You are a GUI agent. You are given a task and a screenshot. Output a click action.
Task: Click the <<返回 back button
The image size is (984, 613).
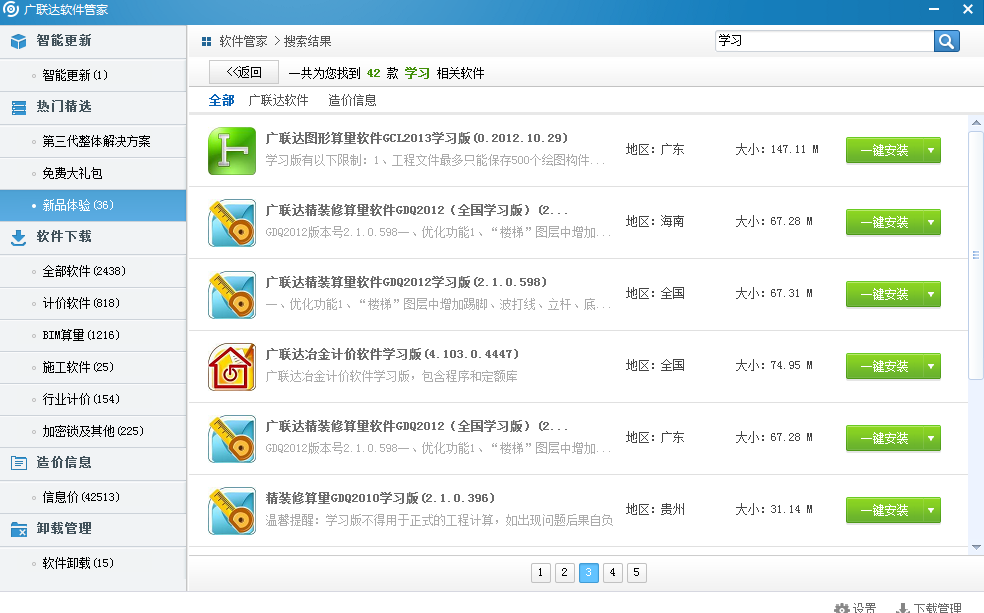243,72
